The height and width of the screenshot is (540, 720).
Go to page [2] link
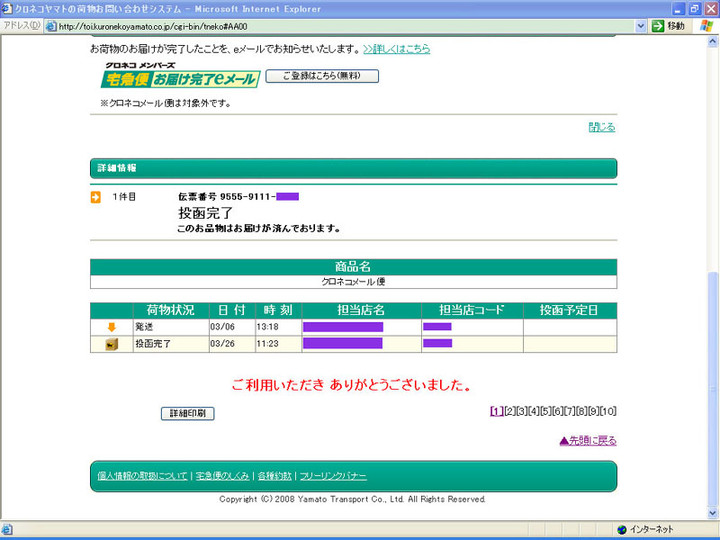(x=510, y=411)
